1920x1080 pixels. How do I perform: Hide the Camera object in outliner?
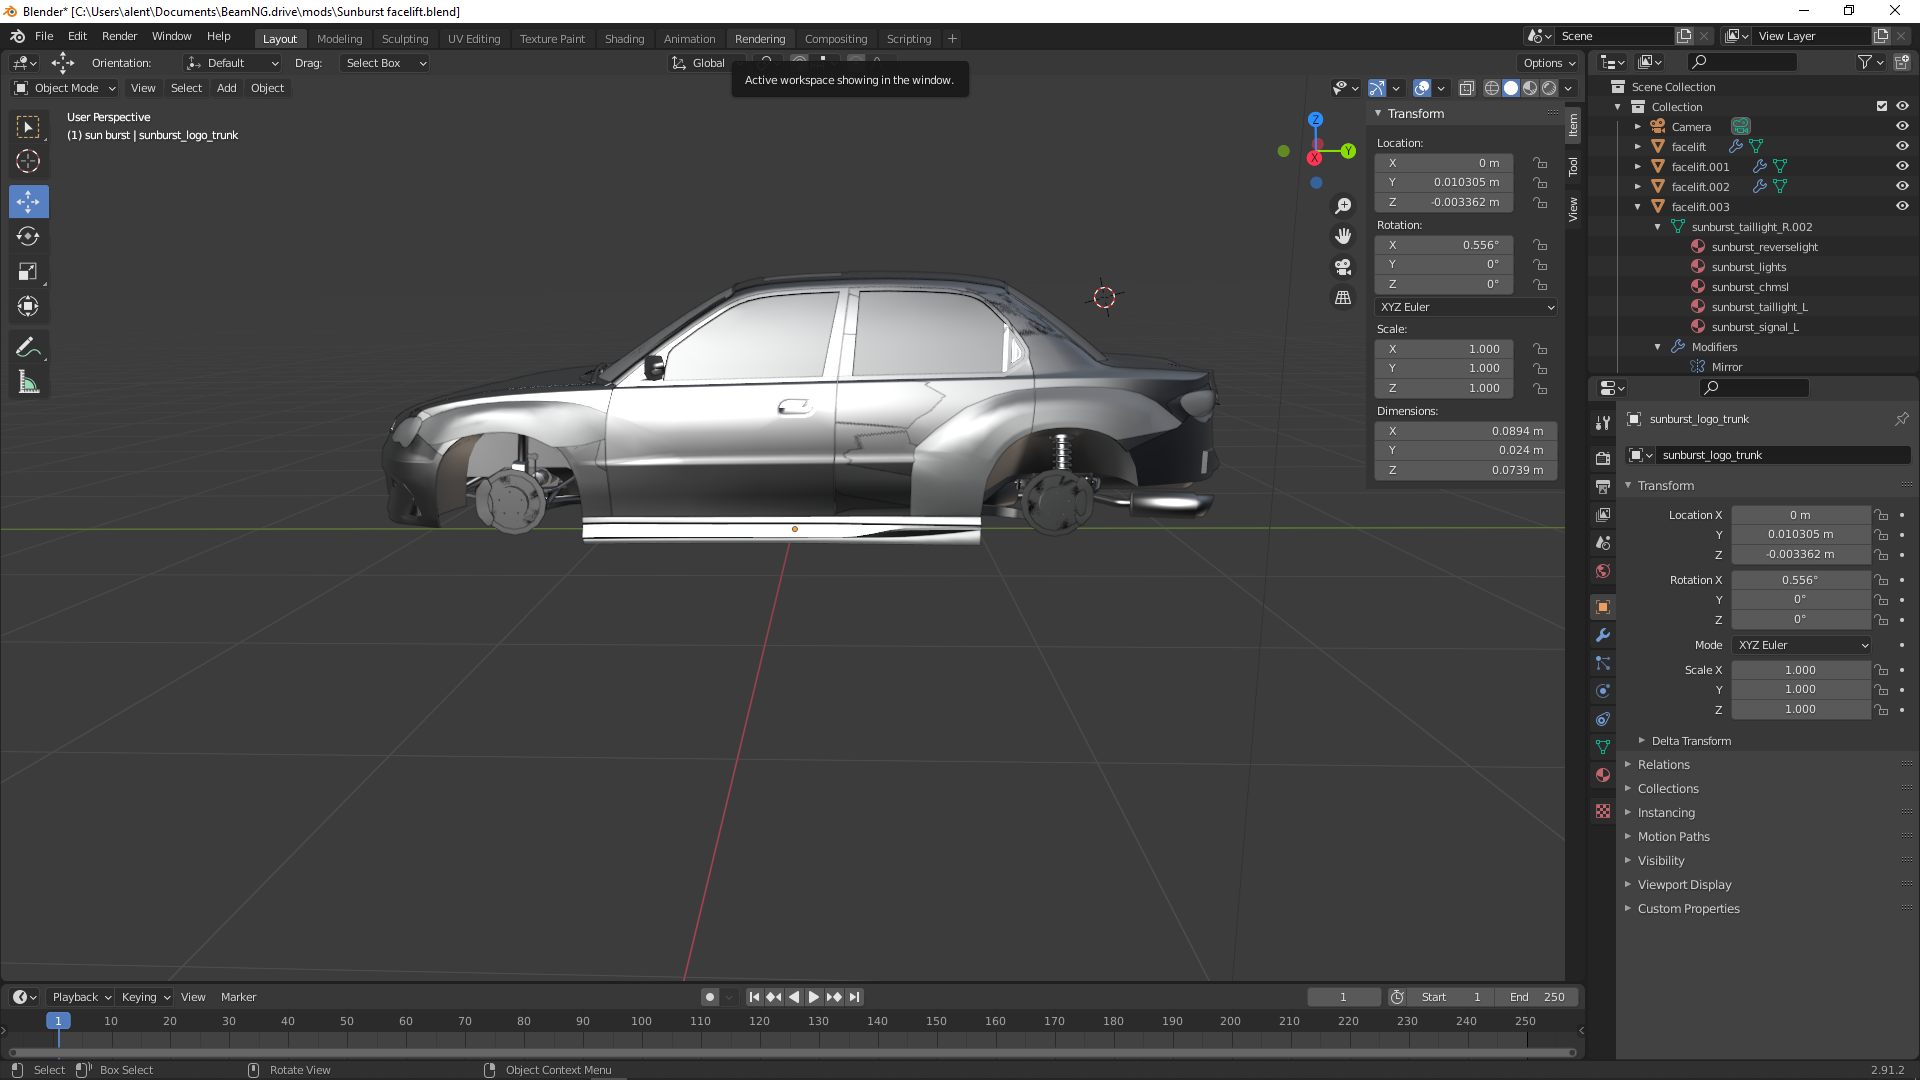1902,126
